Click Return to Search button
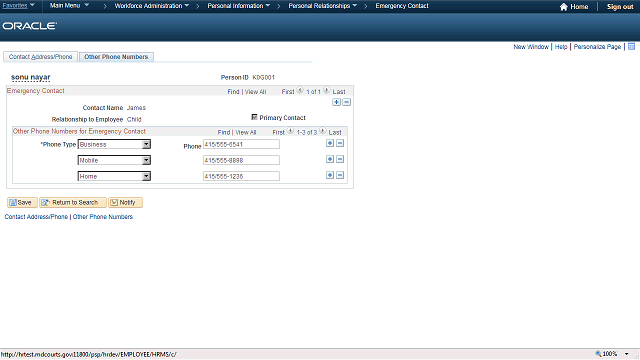The height and width of the screenshot is (360, 640). (73, 202)
